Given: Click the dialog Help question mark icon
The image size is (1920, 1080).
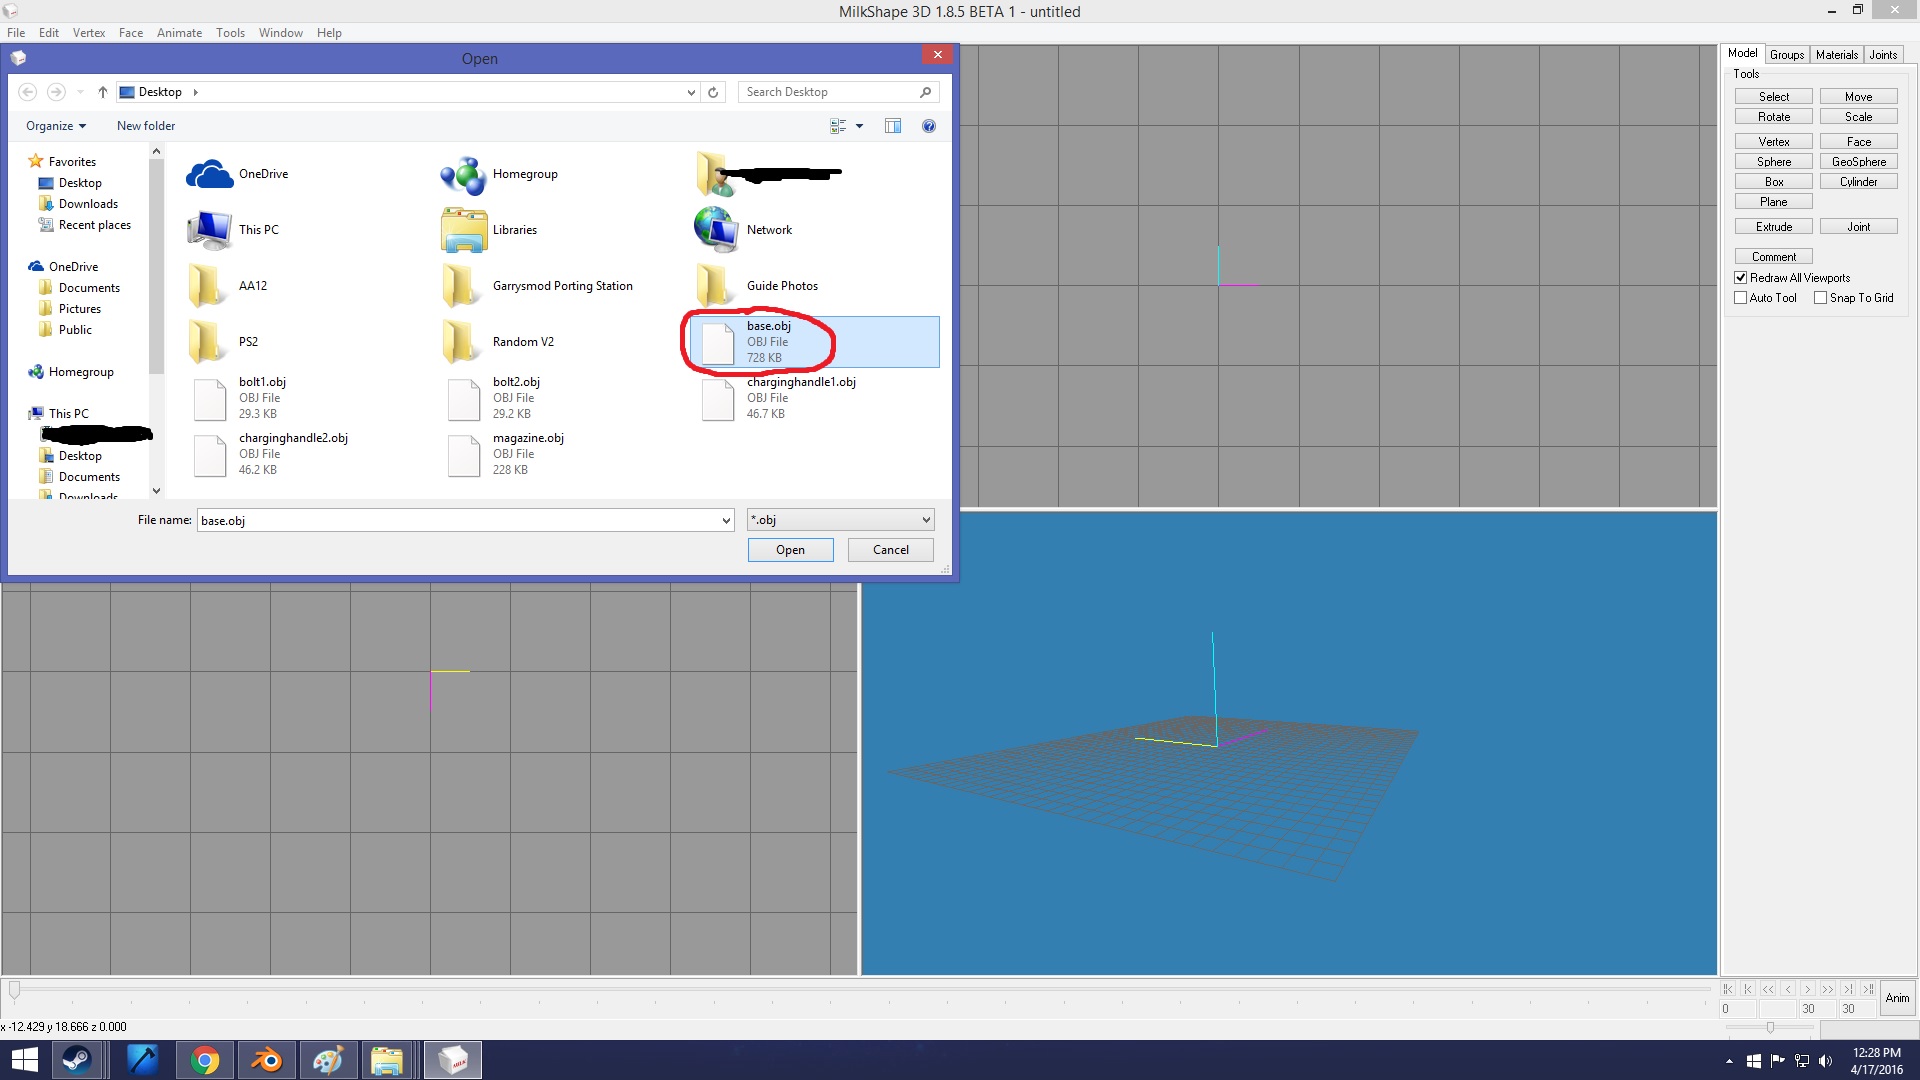Looking at the screenshot, I should tap(928, 126).
